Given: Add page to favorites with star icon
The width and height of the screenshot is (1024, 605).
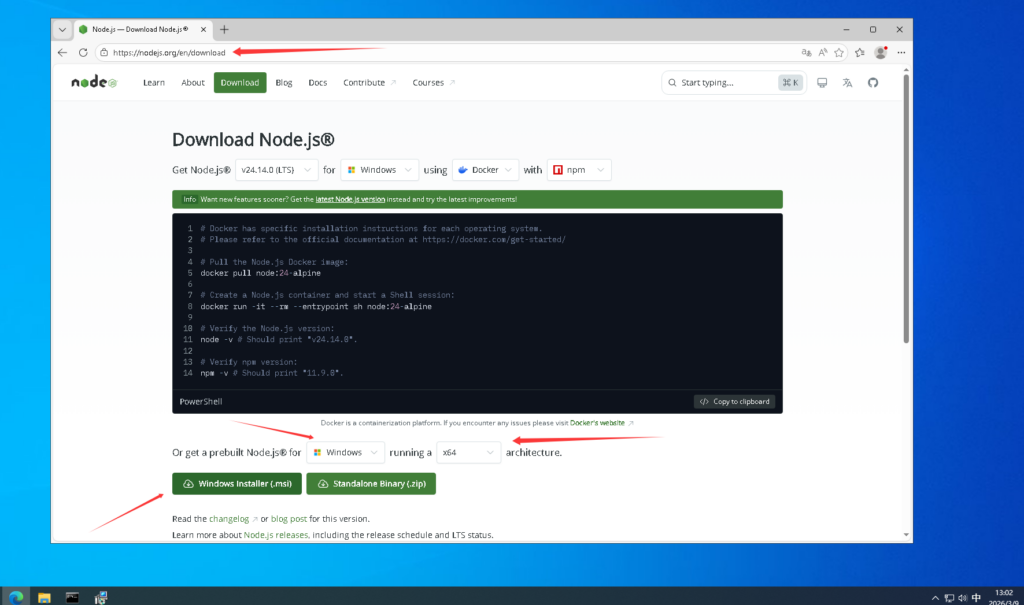Looking at the screenshot, I should click(x=839, y=52).
